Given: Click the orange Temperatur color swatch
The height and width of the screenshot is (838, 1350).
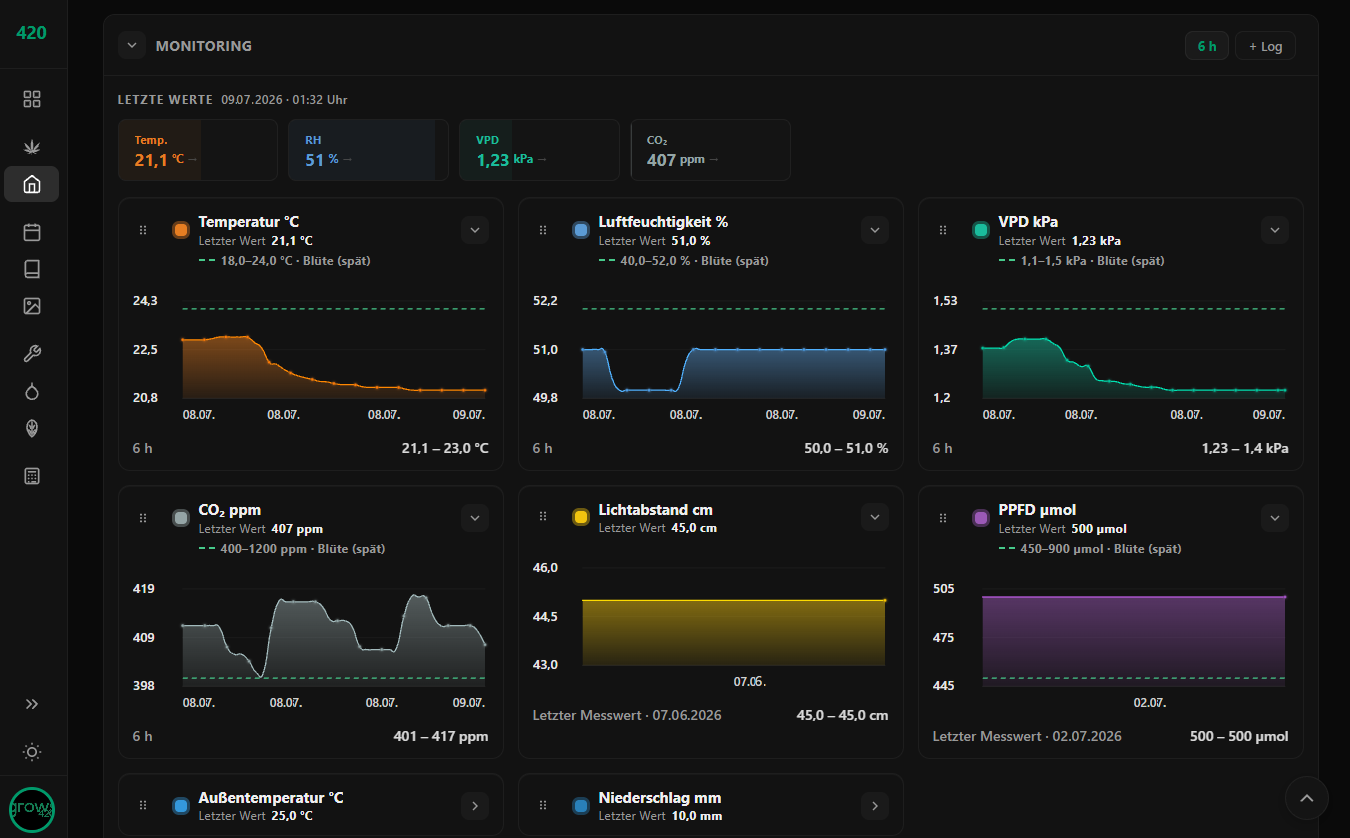Looking at the screenshot, I should [181, 230].
